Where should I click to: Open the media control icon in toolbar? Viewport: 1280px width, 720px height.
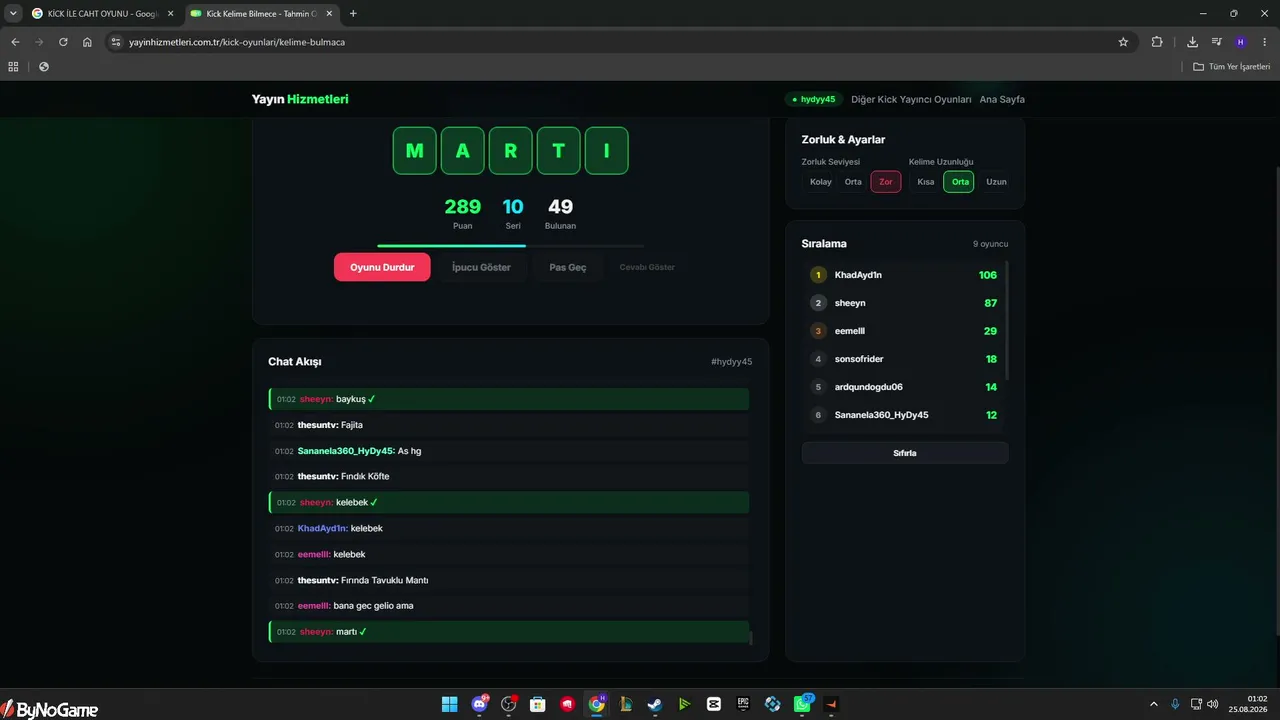1216,42
